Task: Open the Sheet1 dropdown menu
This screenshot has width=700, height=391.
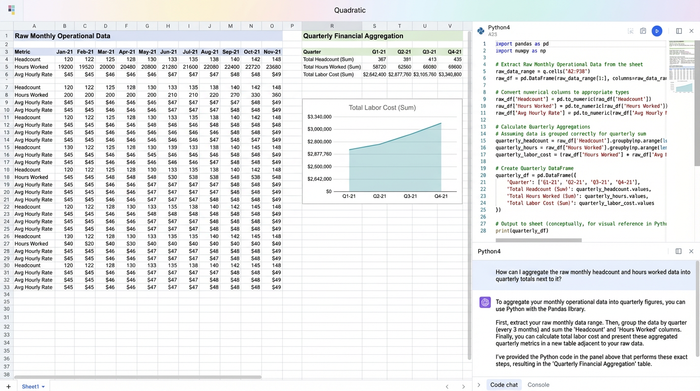Action: click(43, 387)
